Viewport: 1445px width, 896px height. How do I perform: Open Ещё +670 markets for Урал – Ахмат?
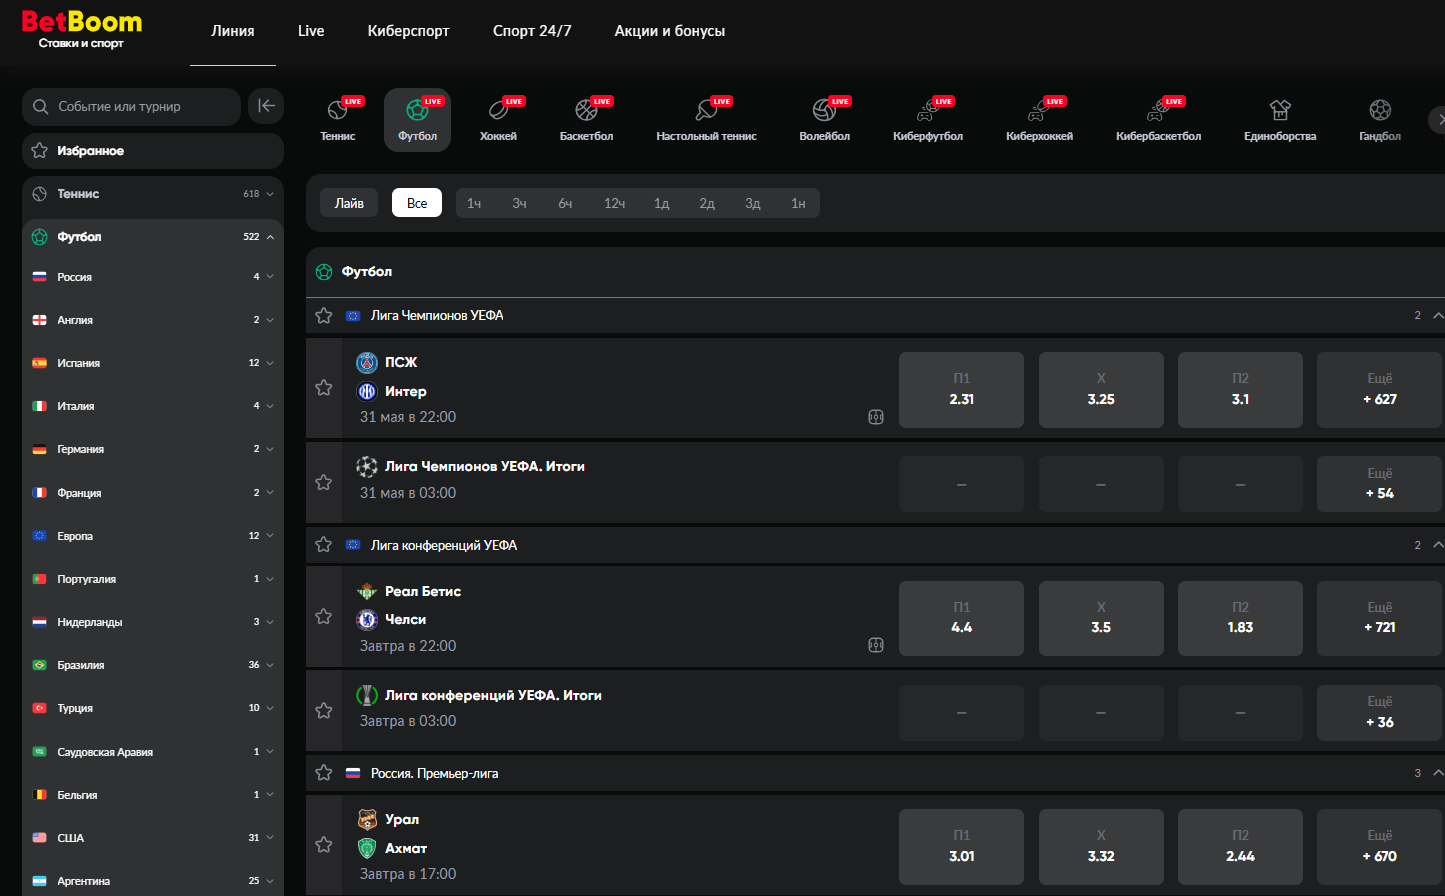pos(1380,847)
